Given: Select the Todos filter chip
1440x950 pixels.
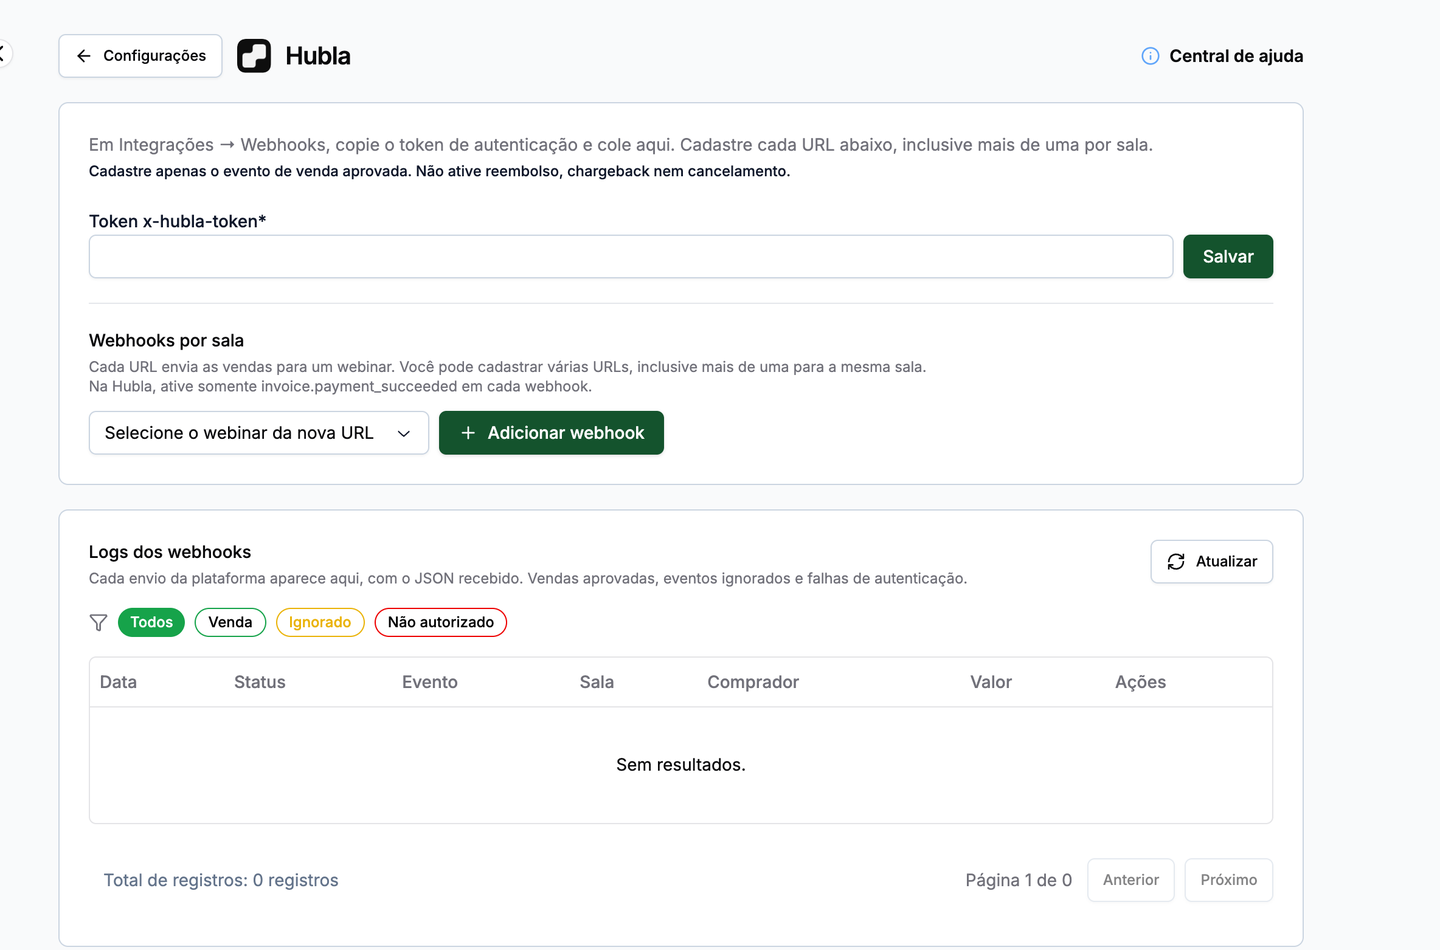Looking at the screenshot, I should [151, 622].
